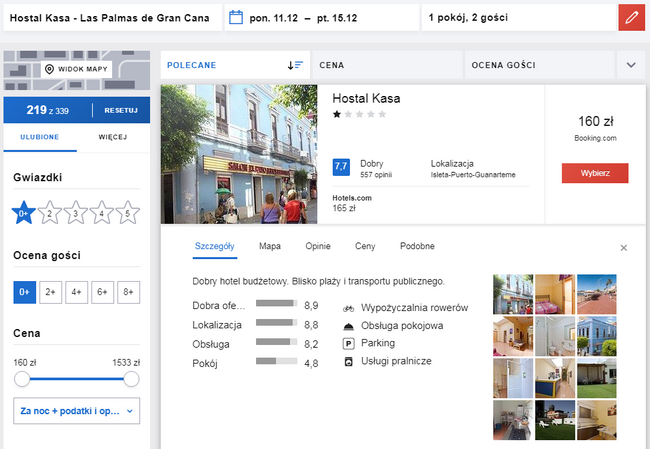Open the green lawn terrace thumbnail
Viewport: 650px width, 449px height.
coord(597,378)
